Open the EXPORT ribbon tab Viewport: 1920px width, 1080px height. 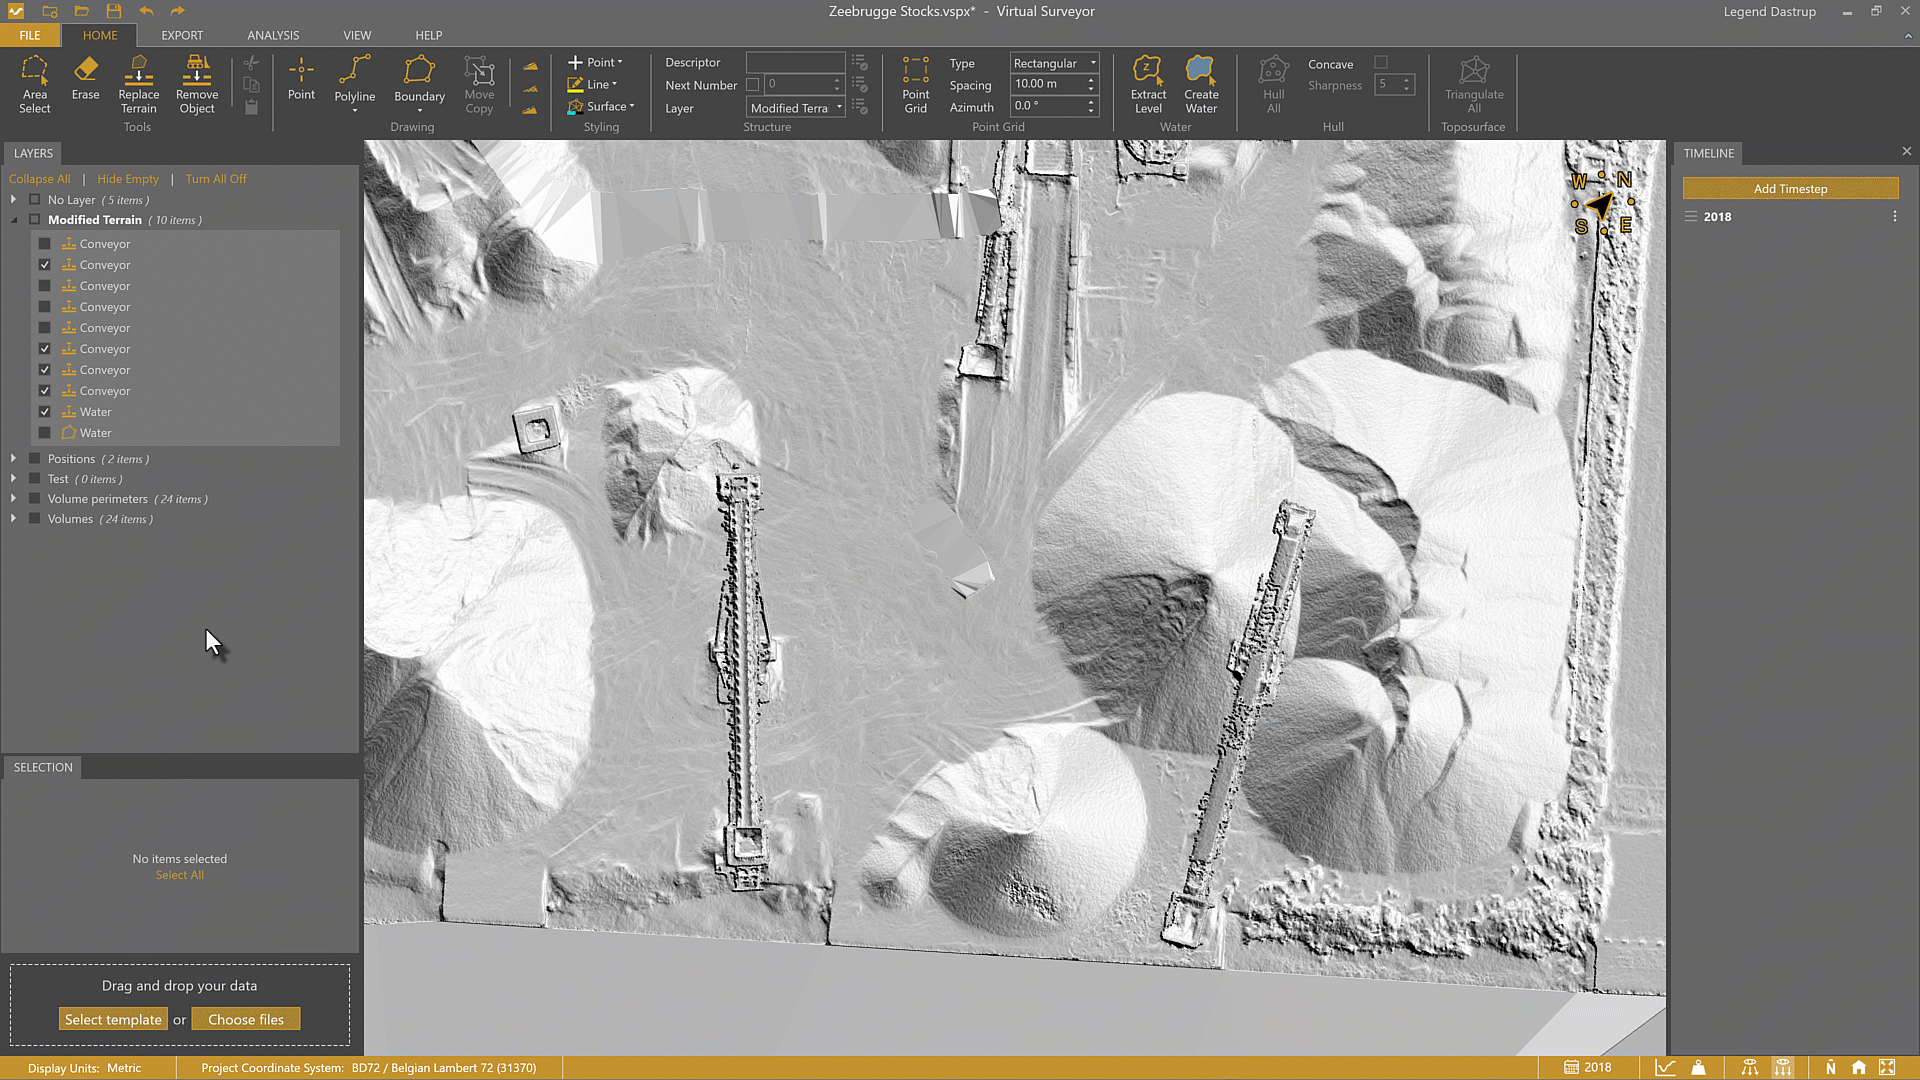[x=182, y=35]
